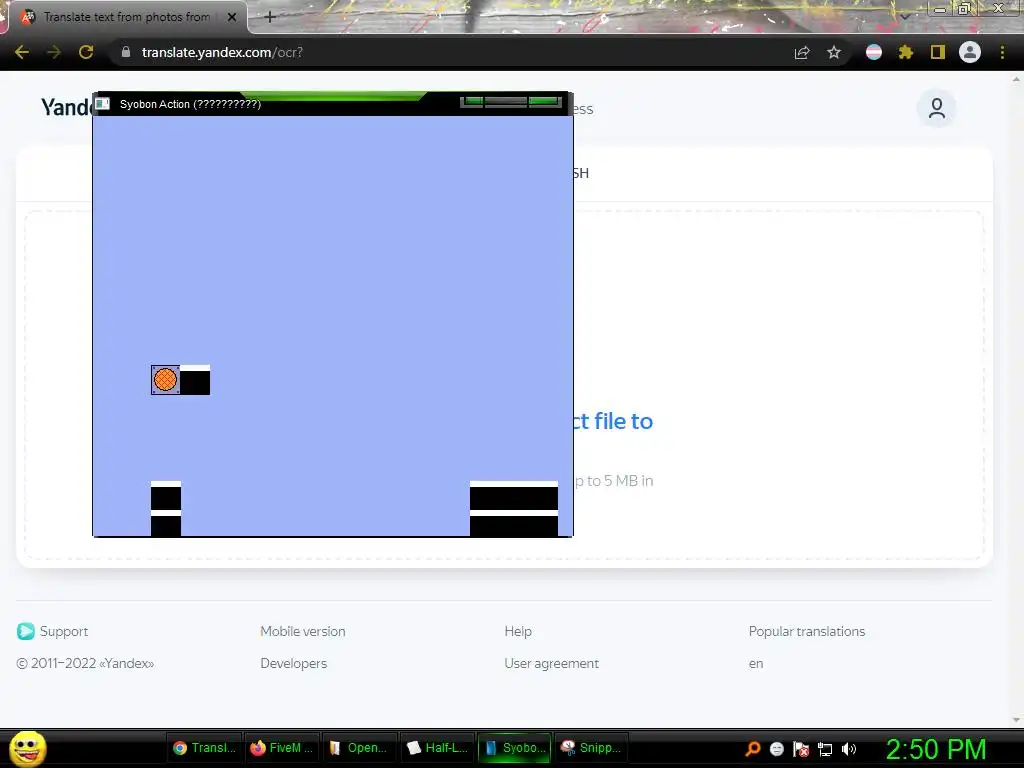Open the volume speaker tray icon

click(x=849, y=749)
